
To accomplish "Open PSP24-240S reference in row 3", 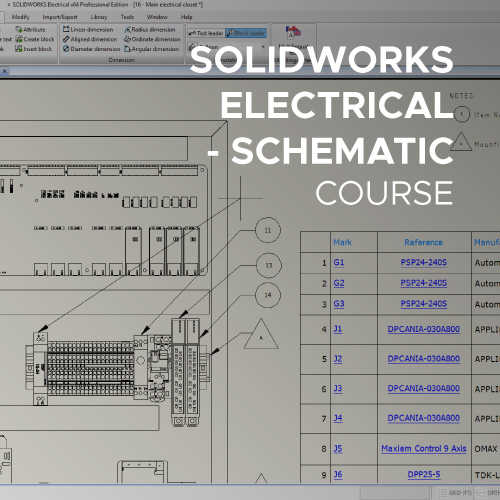I will click(x=424, y=304).
